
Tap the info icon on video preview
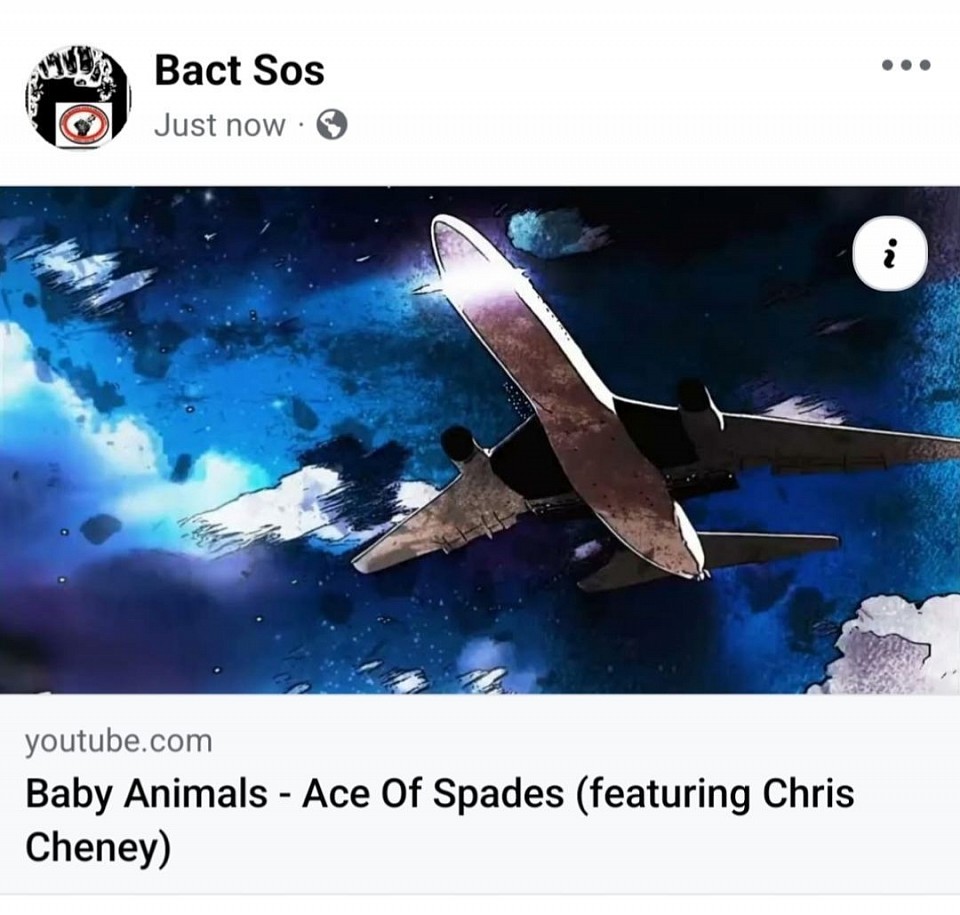coord(890,253)
